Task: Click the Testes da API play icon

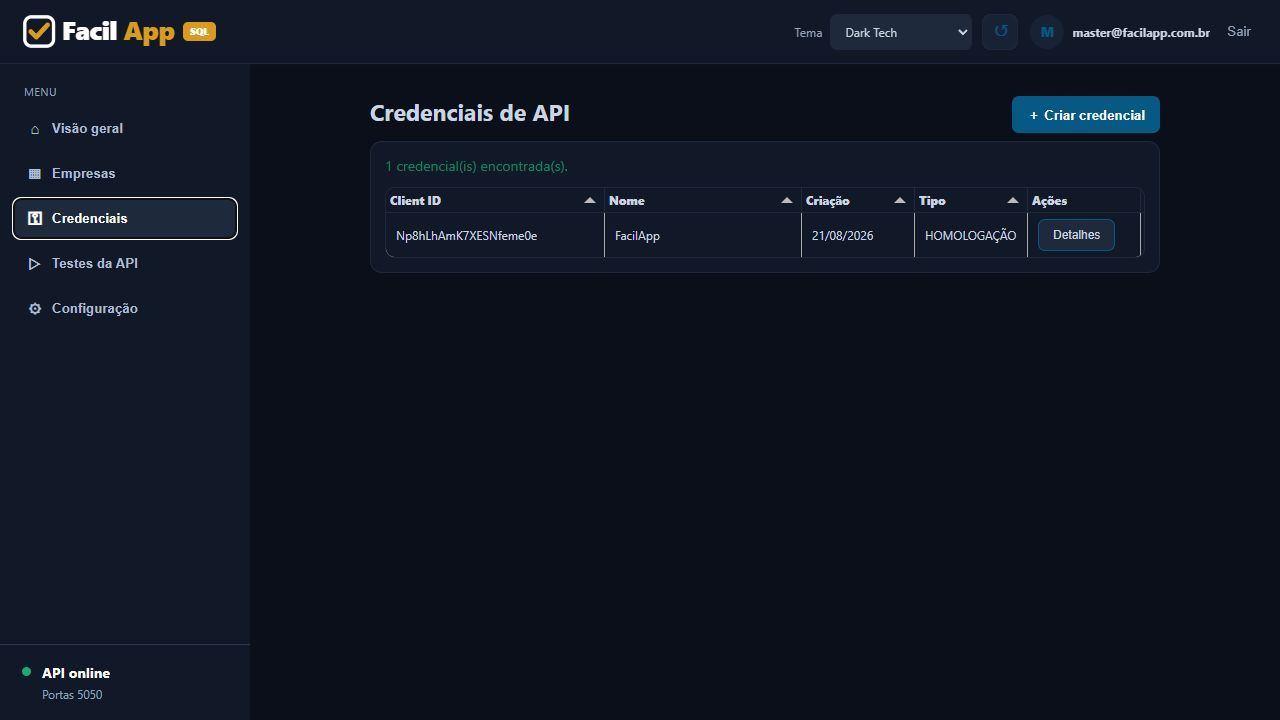Action: (x=35, y=264)
